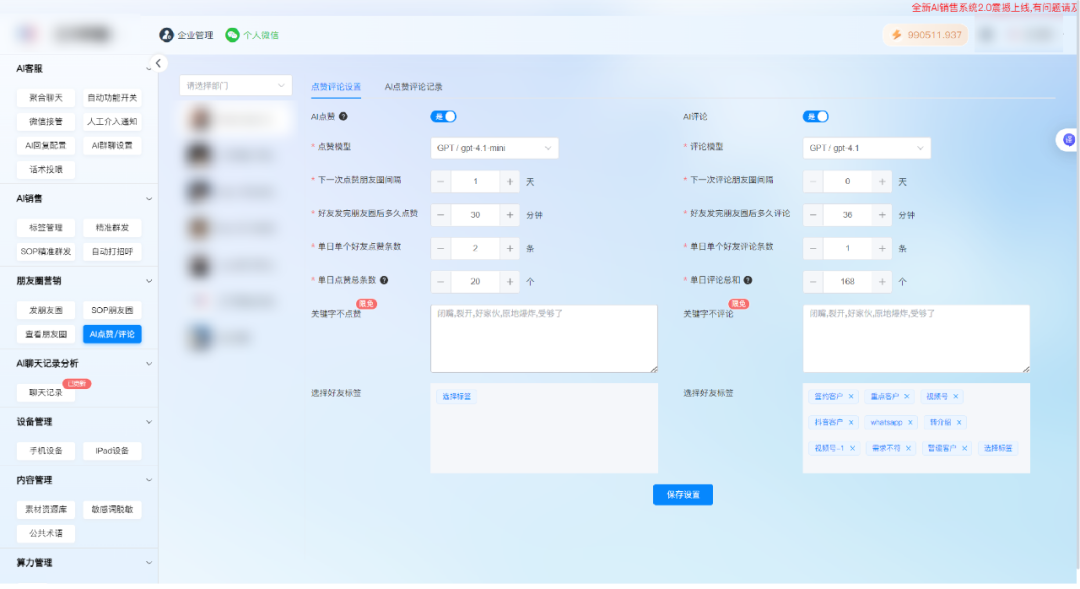Viewport: 1080px width, 589px height.
Task: Remove the 签约客户 tag
Action: pos(851,397)
